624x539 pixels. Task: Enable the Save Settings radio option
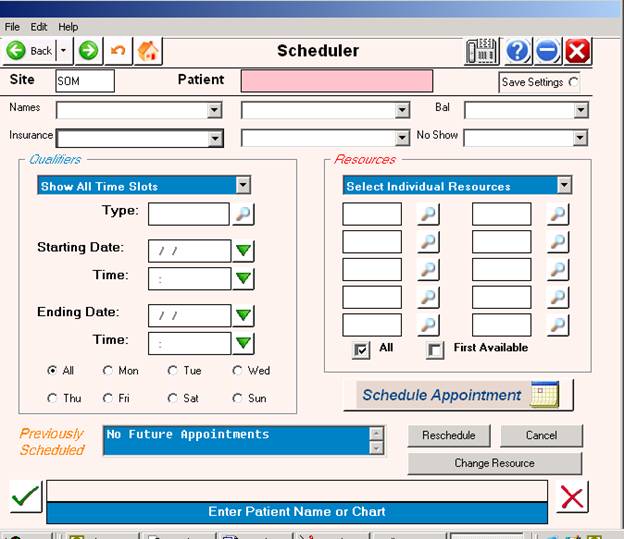tap(573, 82)
